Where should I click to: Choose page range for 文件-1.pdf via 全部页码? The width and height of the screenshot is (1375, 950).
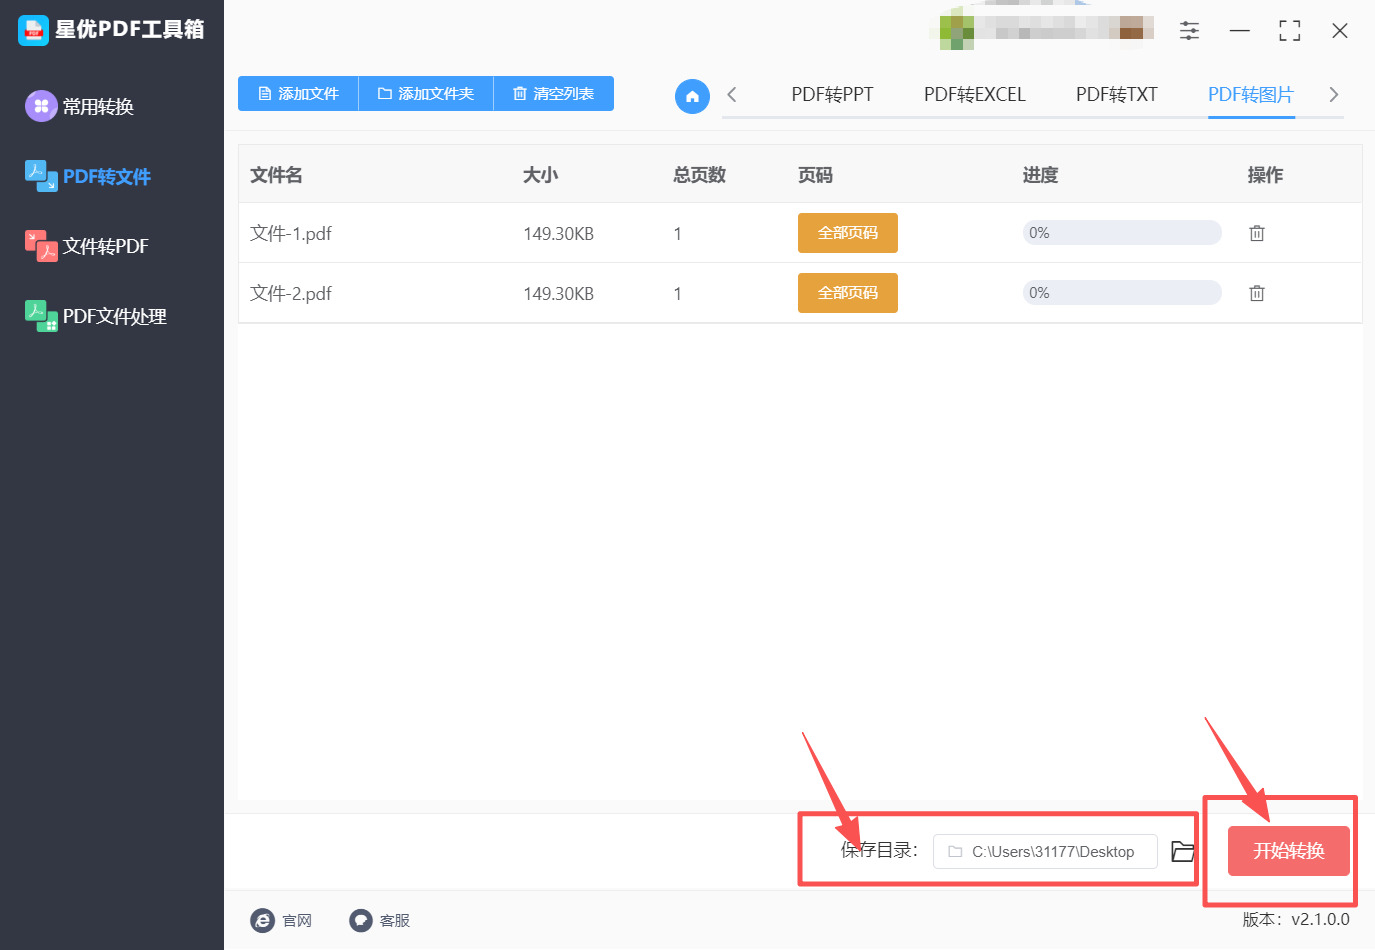coord(848,233)
